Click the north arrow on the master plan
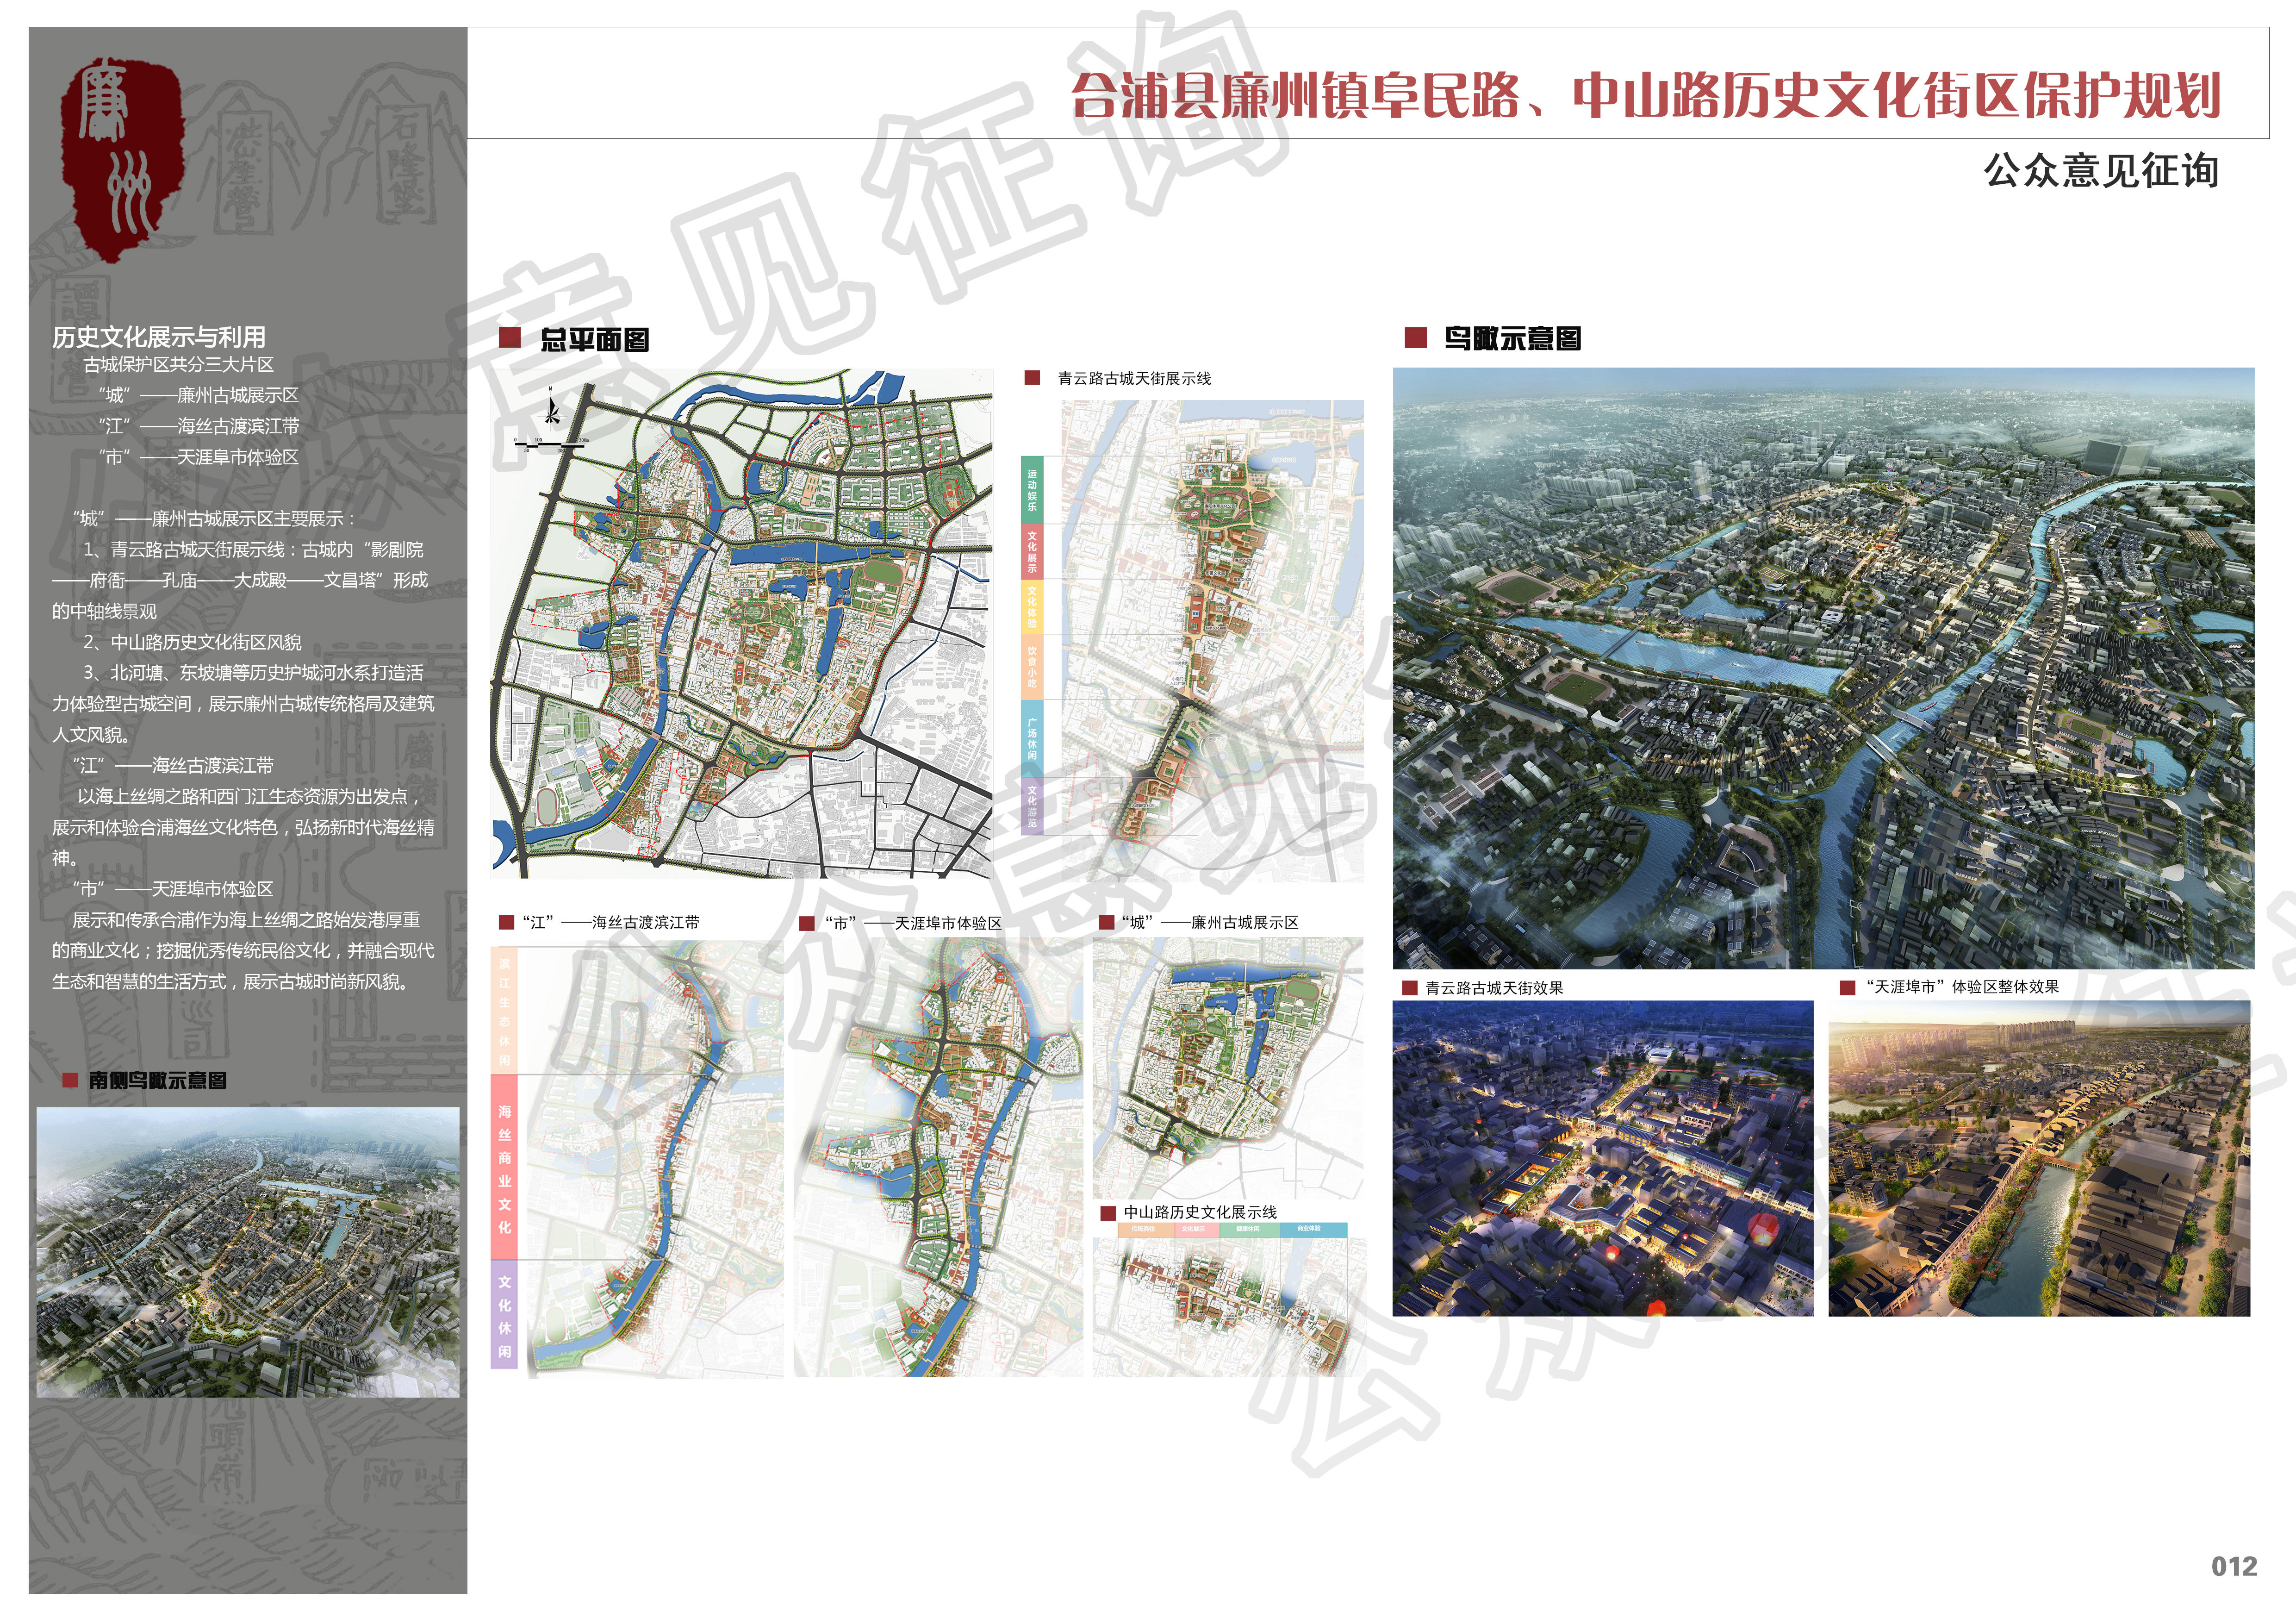 [x=551, y=408]
